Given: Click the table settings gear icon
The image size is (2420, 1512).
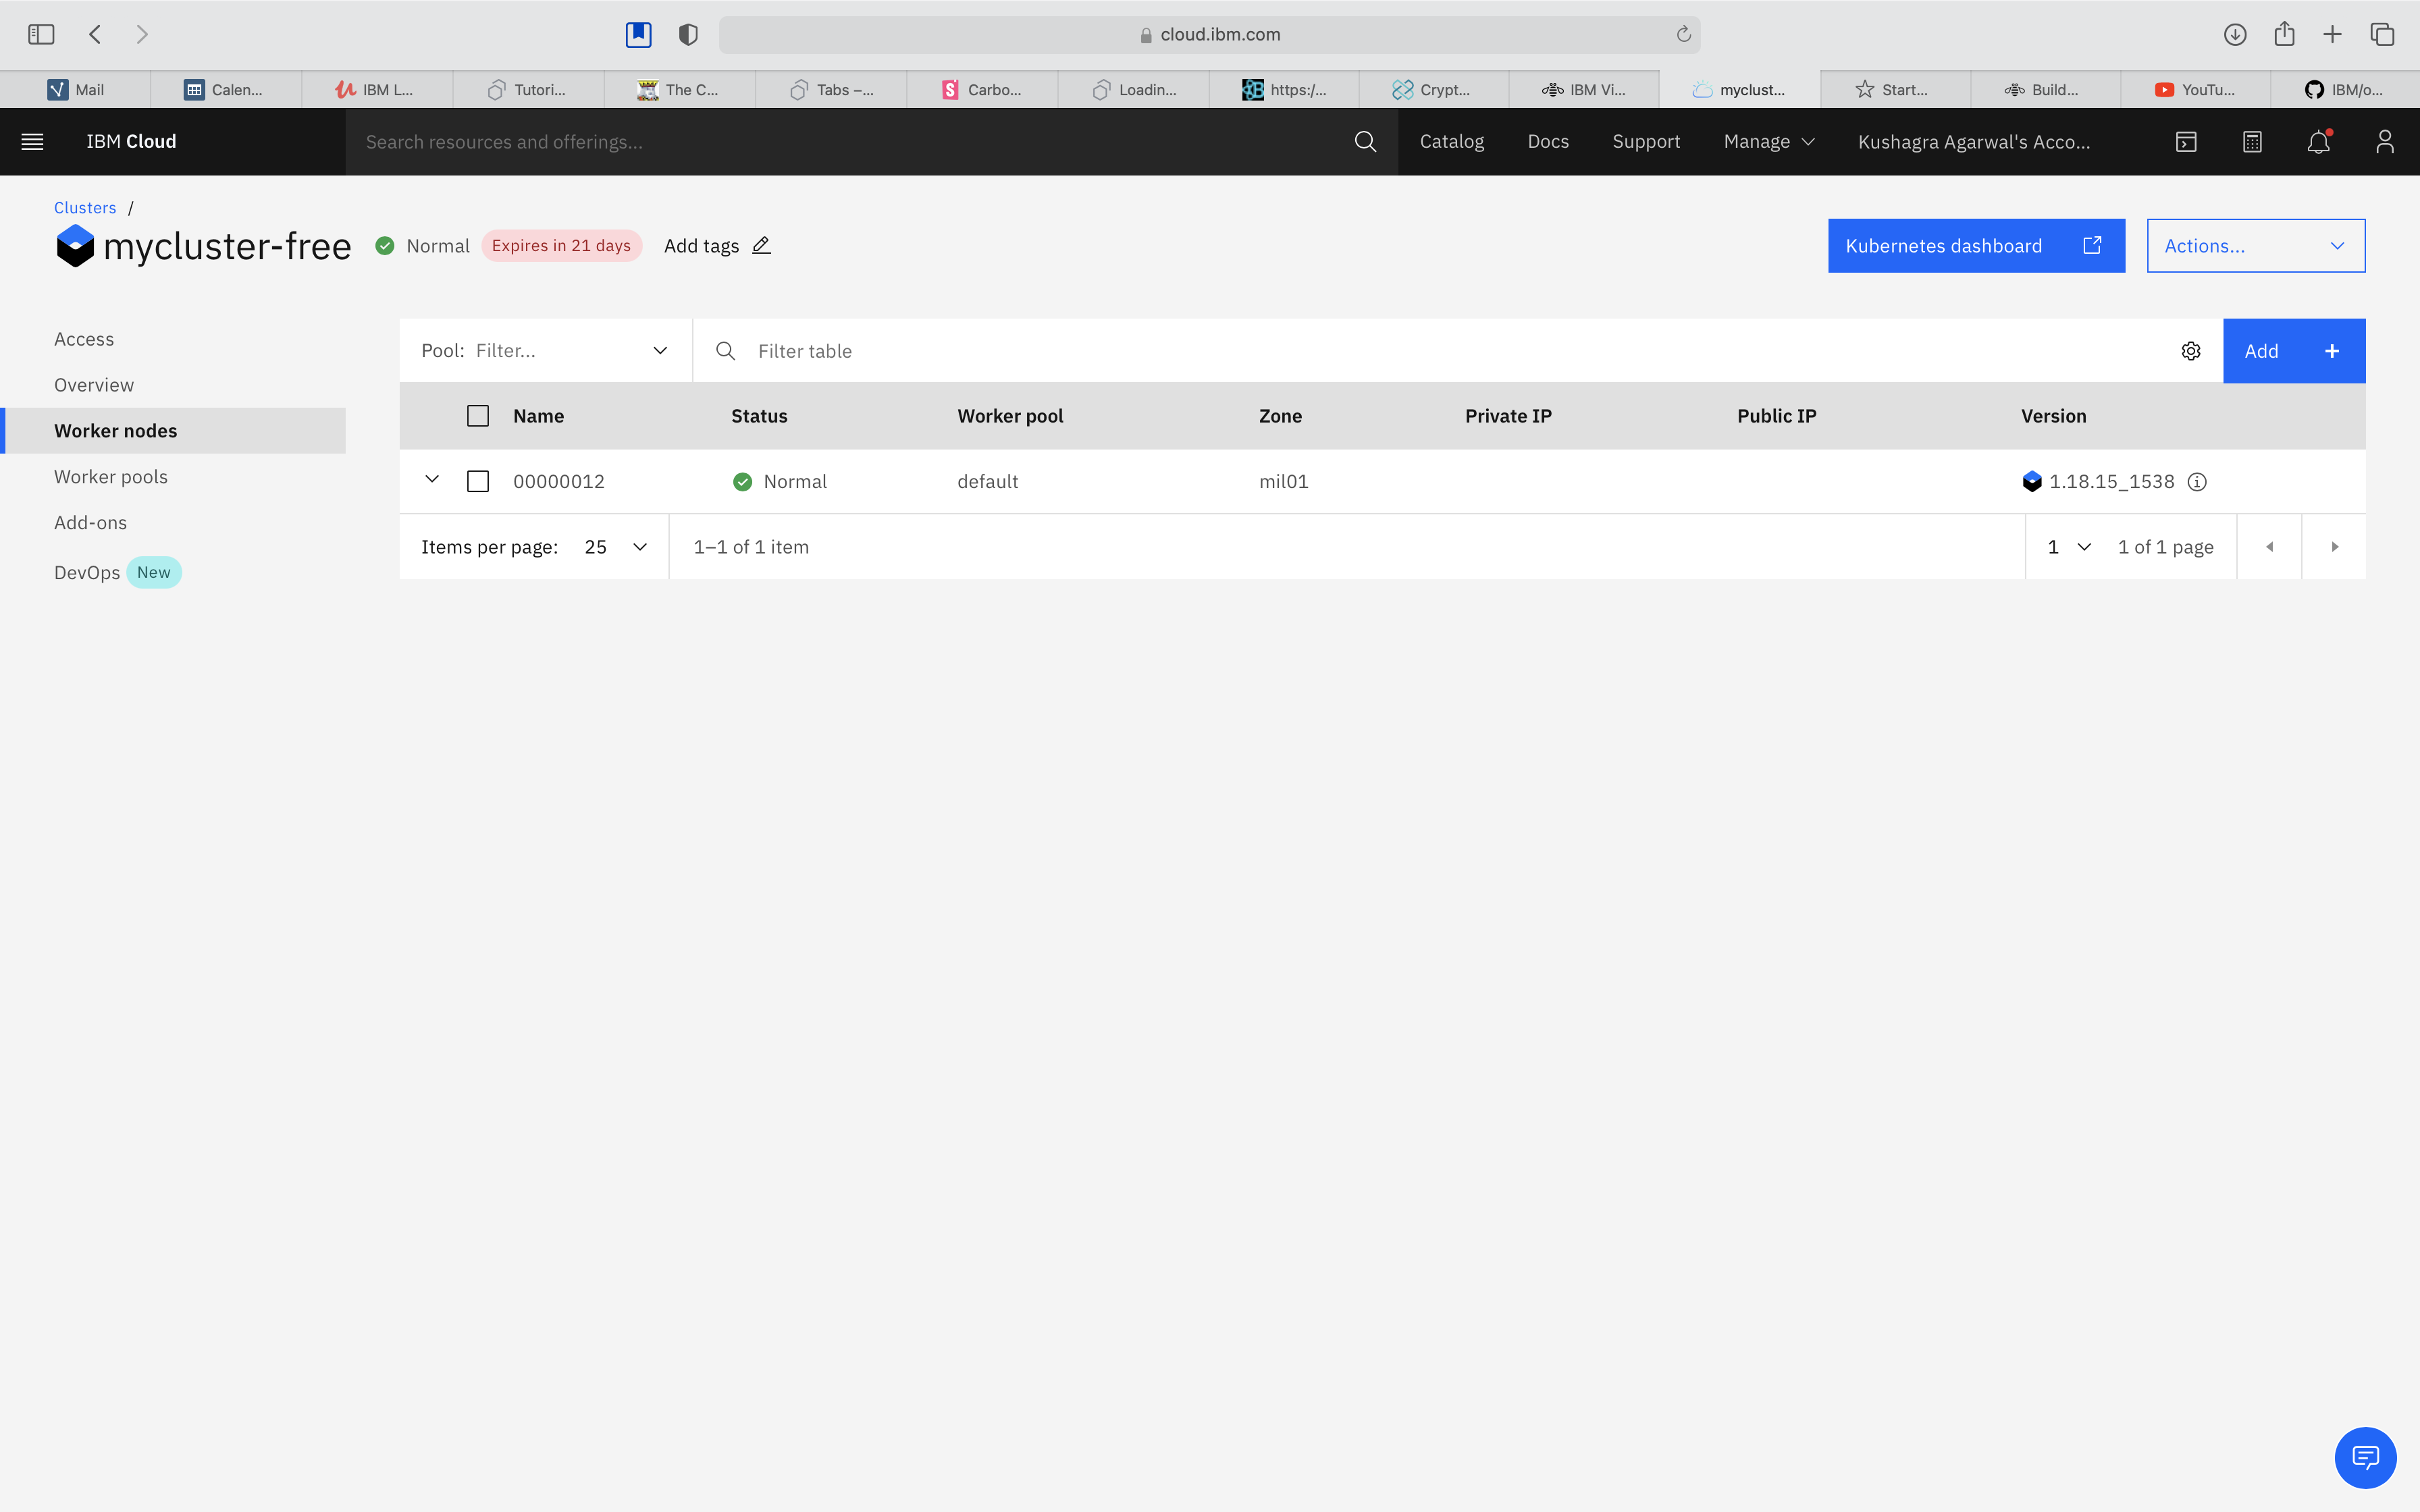Looking at the screenshot, I should (2190, 351).
